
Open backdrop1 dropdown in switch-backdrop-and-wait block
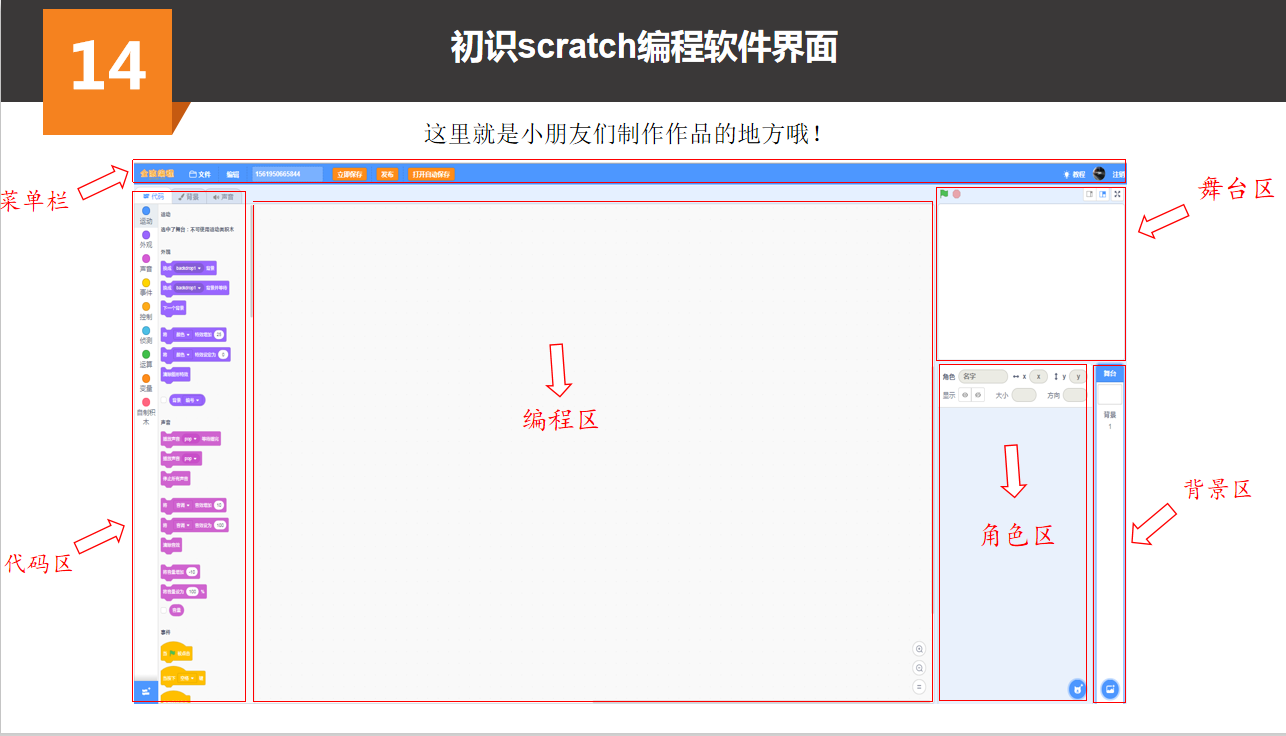tap(189, 287)
